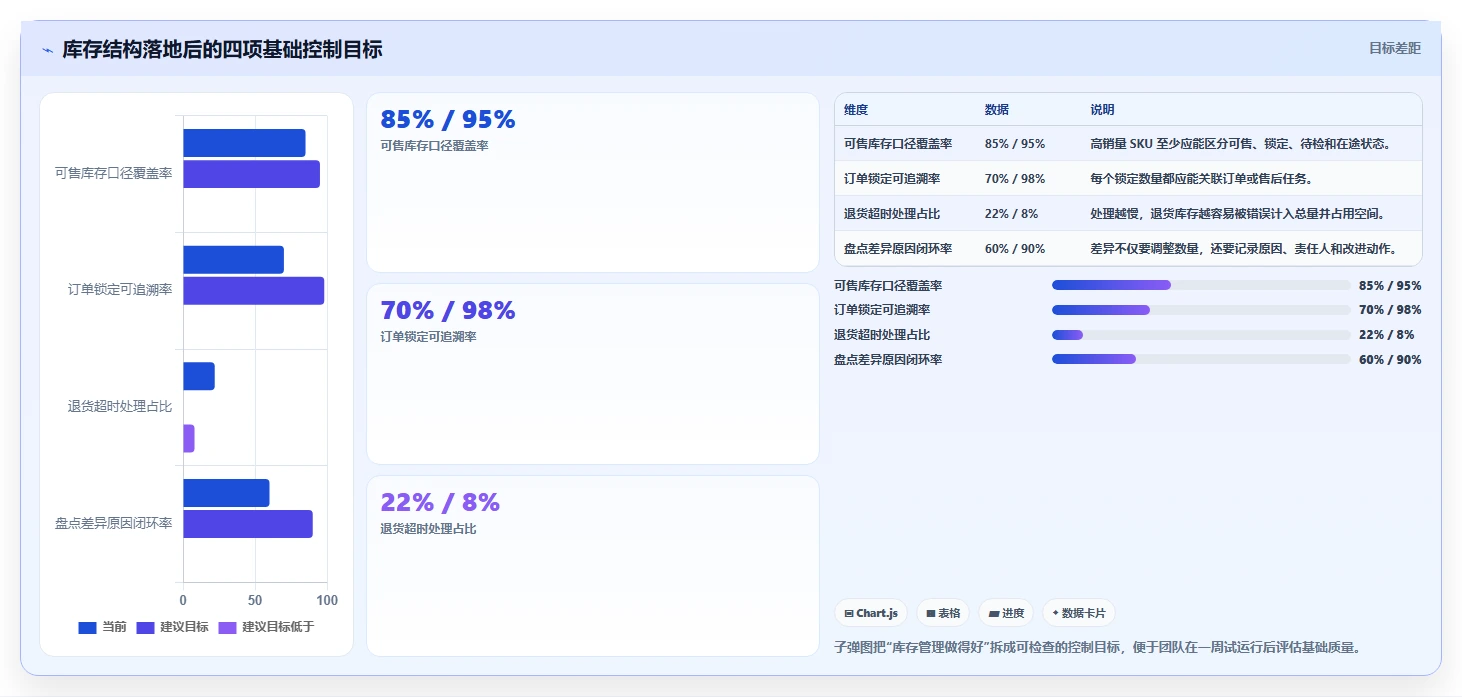Image resolution: width=1462 pixels, height=697 pixels.
Task: Click the 建议目标 bar for 订单锁定可追溯率
Action: (x=253, y=291)
